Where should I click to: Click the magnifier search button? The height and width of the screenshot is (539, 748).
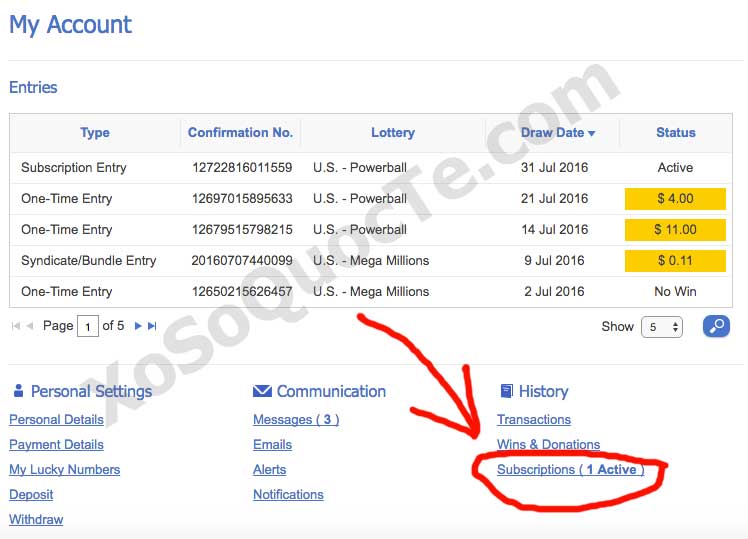tap(716, 326)
